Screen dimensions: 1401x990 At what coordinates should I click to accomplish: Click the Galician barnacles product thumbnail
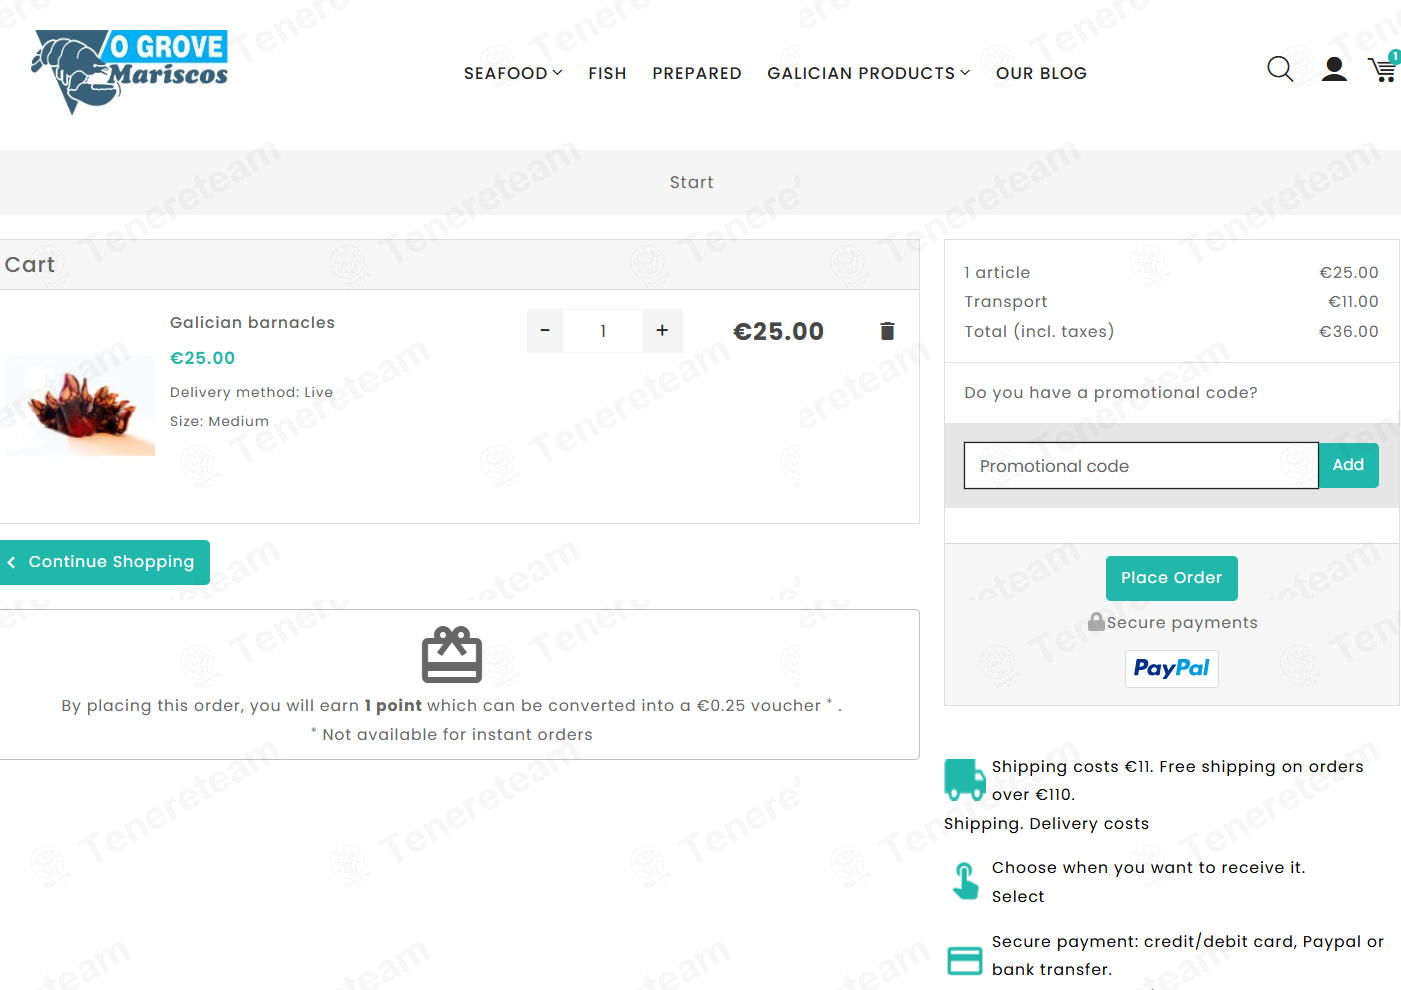pyautogui.click(x=80, y=406)
